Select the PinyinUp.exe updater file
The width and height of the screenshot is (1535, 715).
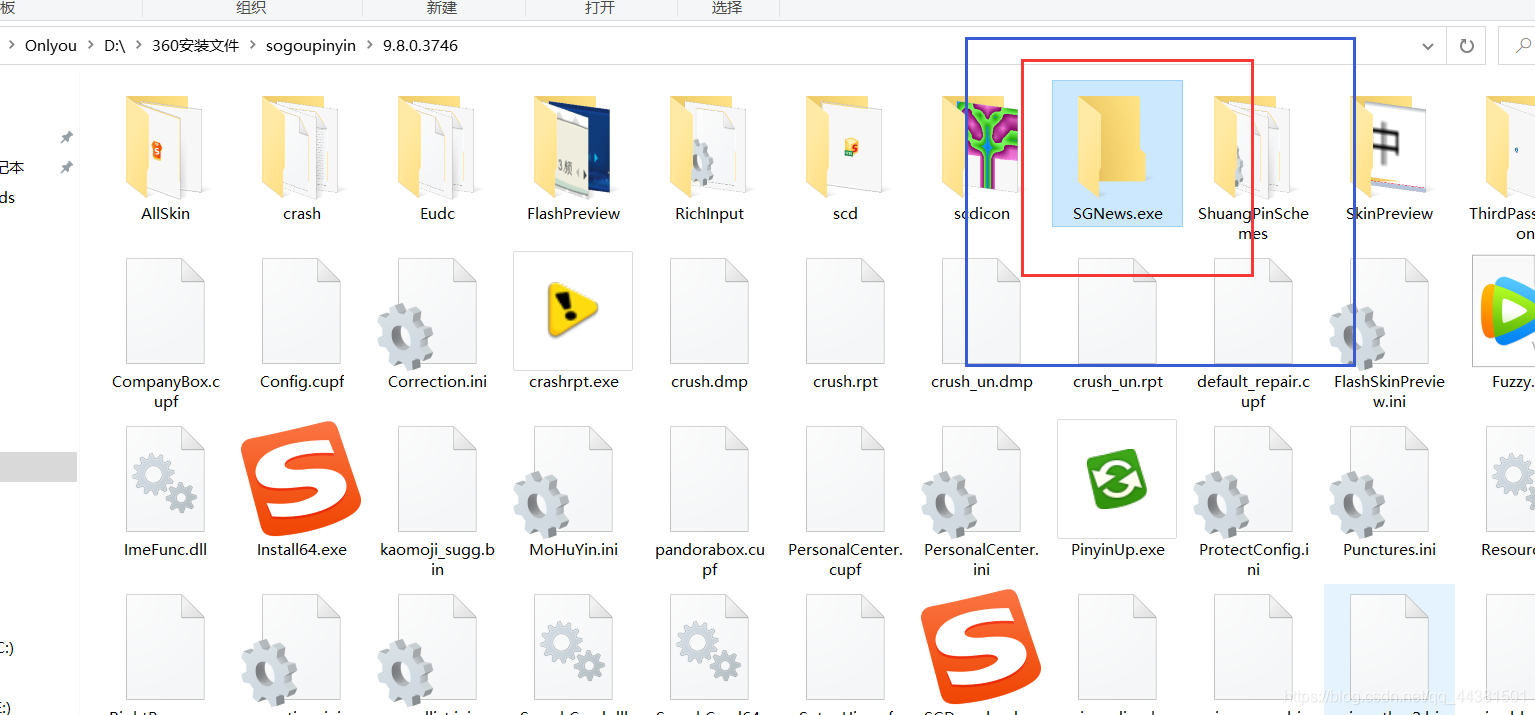(1117, 490)
